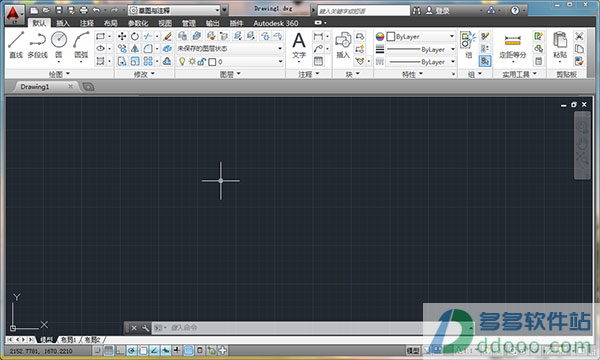This screenshot has height=360, width=600.
Task: Select the Fillet tool in Modify panel
Action: 148,49
